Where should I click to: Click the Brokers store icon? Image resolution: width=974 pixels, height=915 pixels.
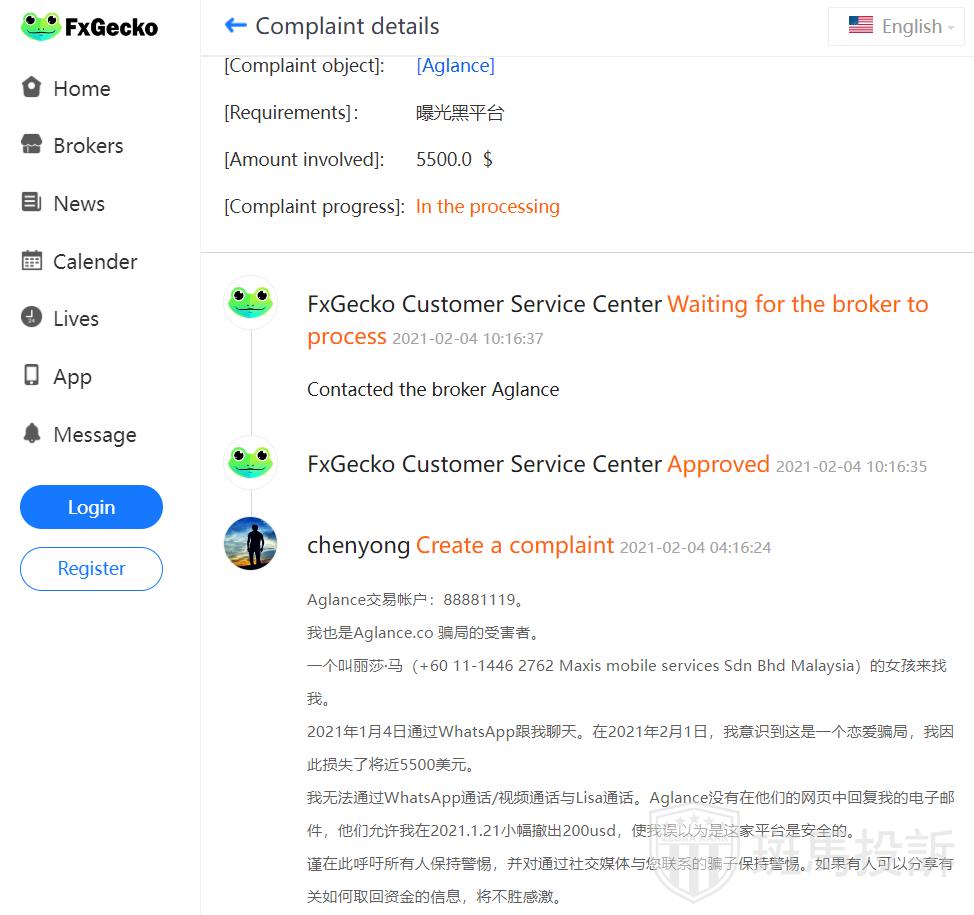(x=32, y=145)
